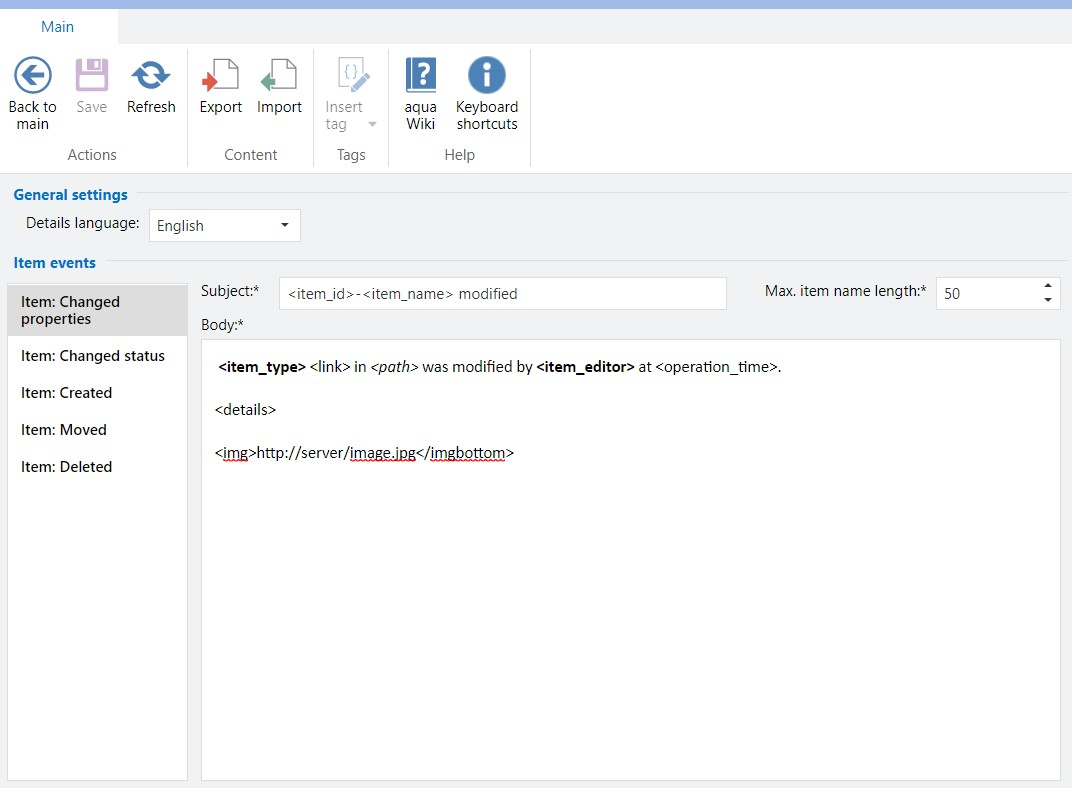Click the Import content icon
Image resolution: width=1072 pixels, height=788 pixels.
pyautogui.click(x=279, y=75)
